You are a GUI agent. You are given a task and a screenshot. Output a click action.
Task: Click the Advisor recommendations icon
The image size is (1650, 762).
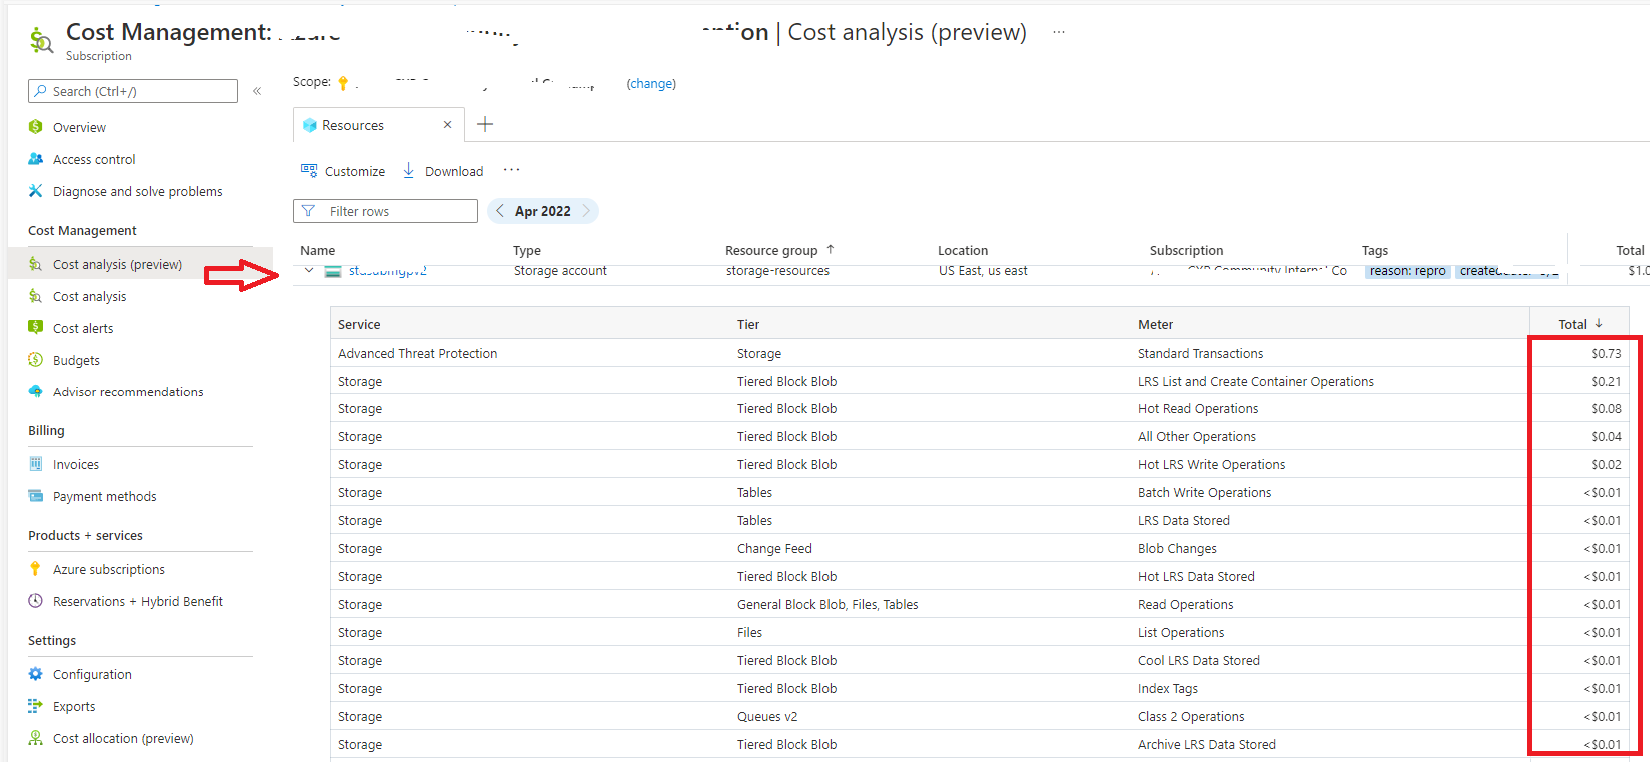click(36, 392)
